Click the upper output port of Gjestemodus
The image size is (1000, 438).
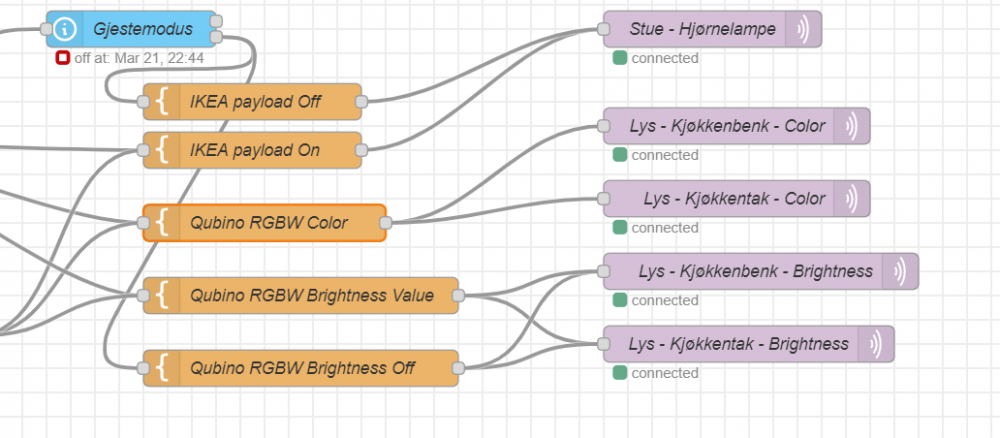coord(217,21)
